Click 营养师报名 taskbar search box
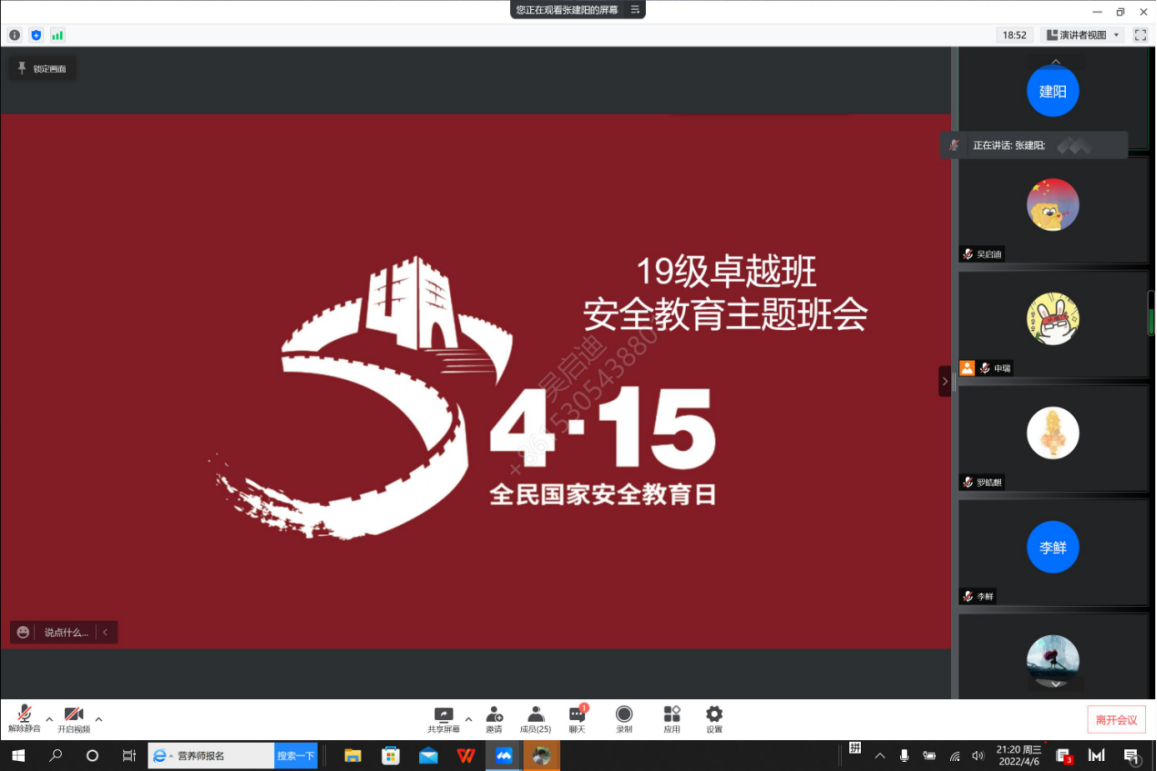The width and height of the screenshot is (1157, 771). 211,756
